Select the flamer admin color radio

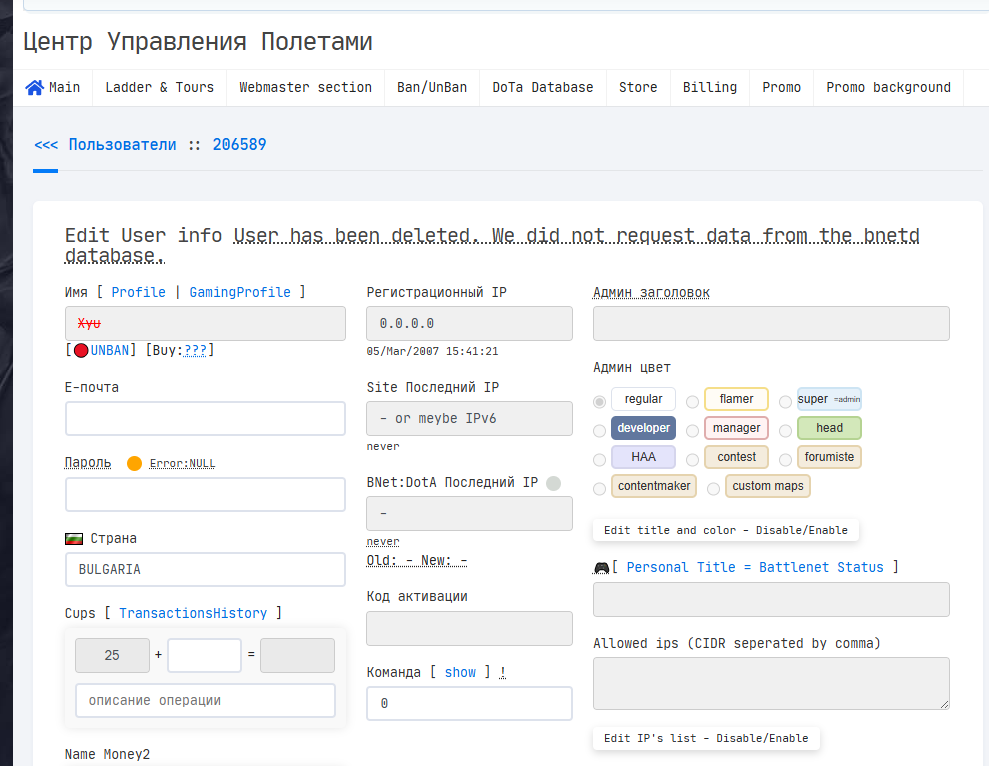(x=692, y=402)
